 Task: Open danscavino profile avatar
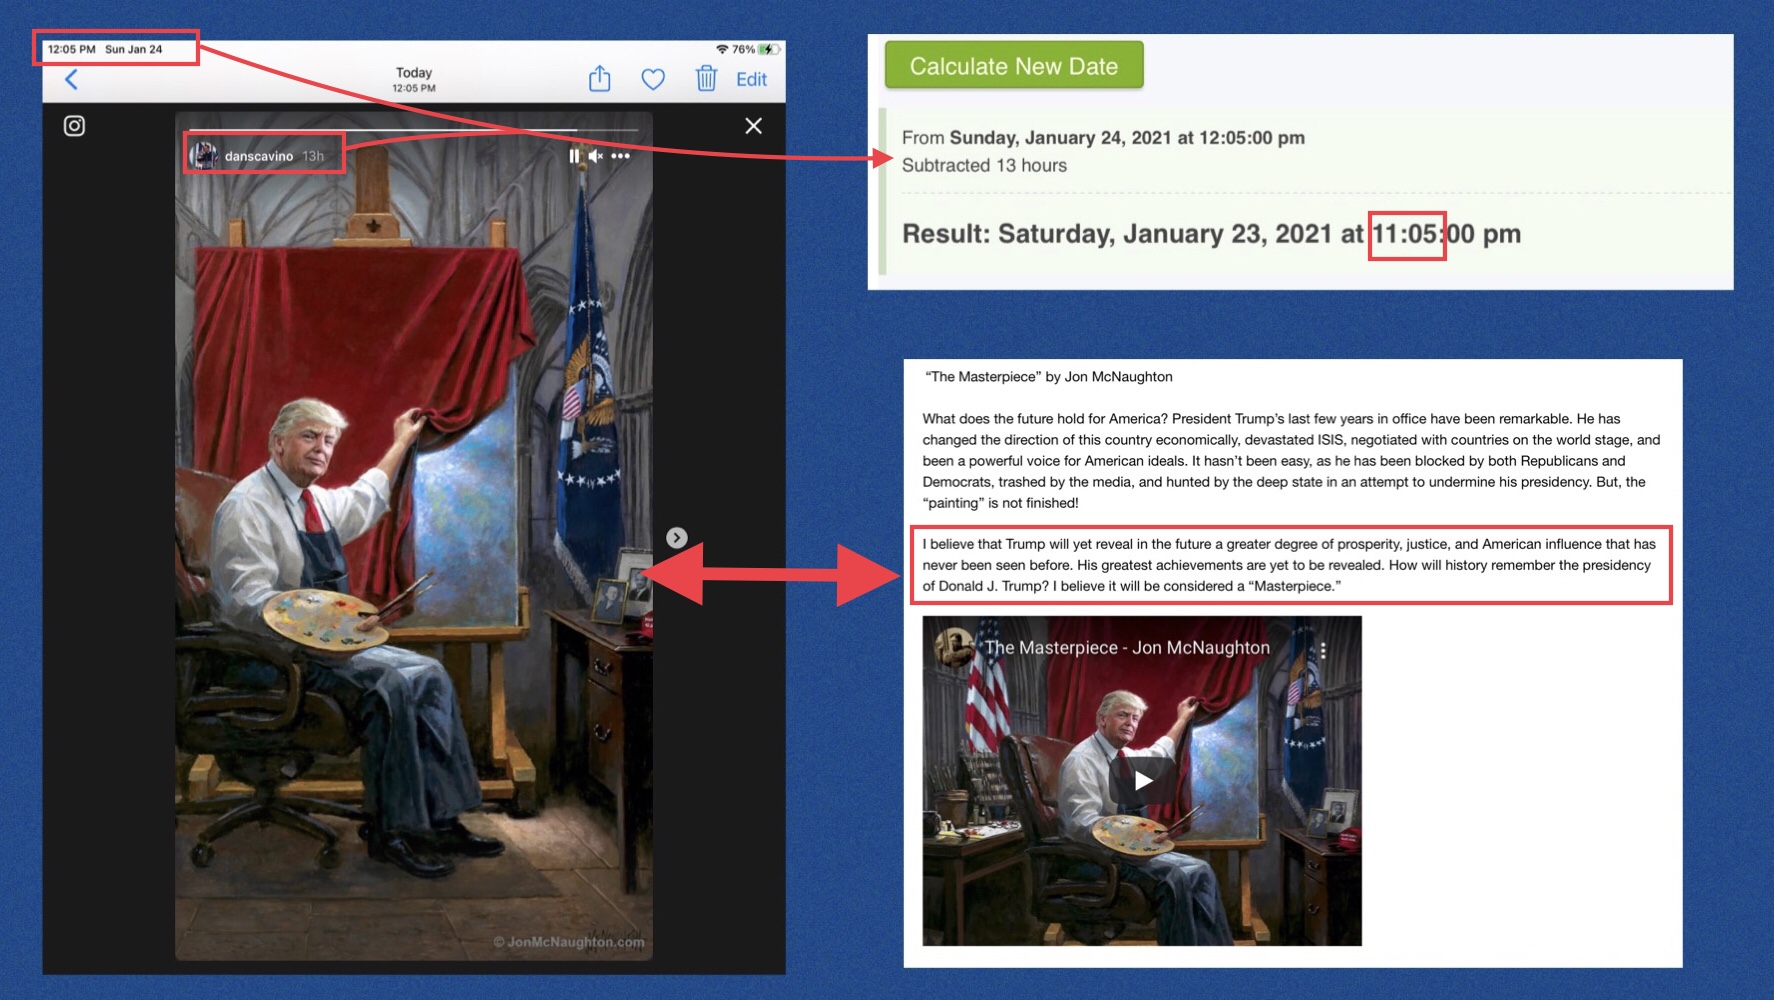(204, 156)
